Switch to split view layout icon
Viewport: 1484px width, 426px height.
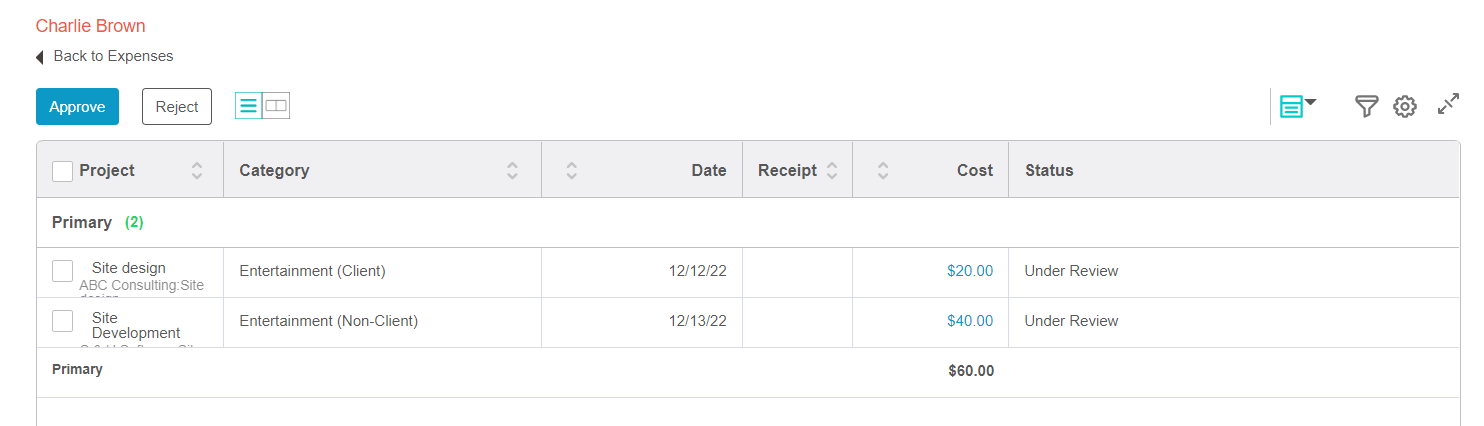[276, 105]
